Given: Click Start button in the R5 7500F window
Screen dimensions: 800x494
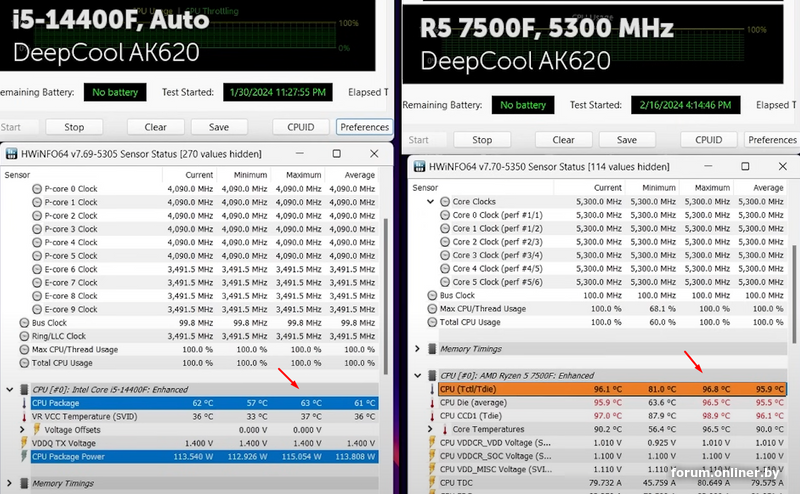Looking at the screenshot, I should pyautogui.click(x=418, y=140).
